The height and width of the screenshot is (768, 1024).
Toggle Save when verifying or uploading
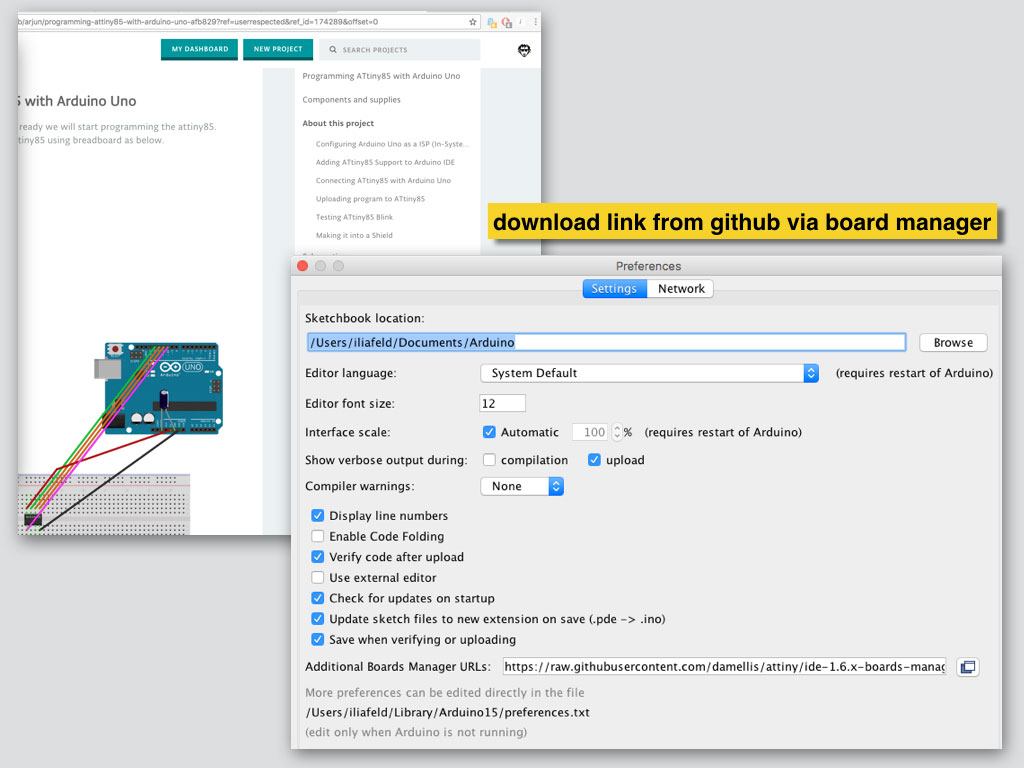(x=317, y=639)
